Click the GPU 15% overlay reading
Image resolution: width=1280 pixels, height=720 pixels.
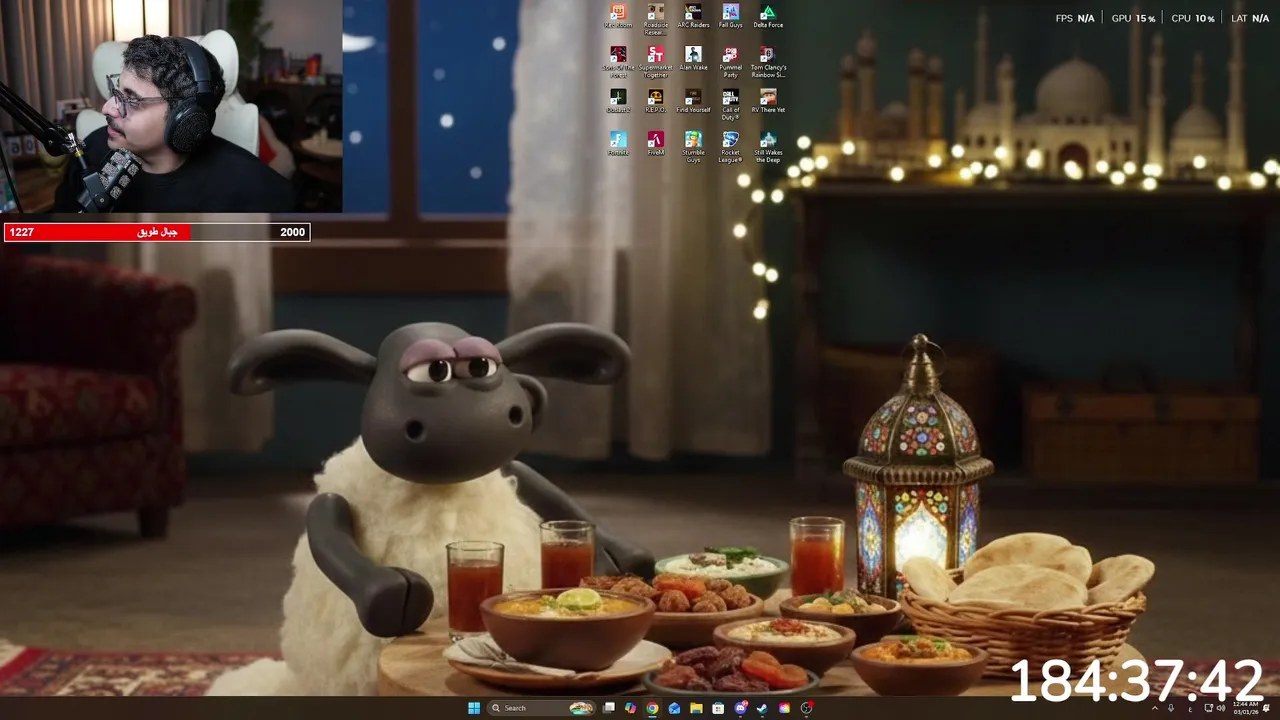[1133, 18]
